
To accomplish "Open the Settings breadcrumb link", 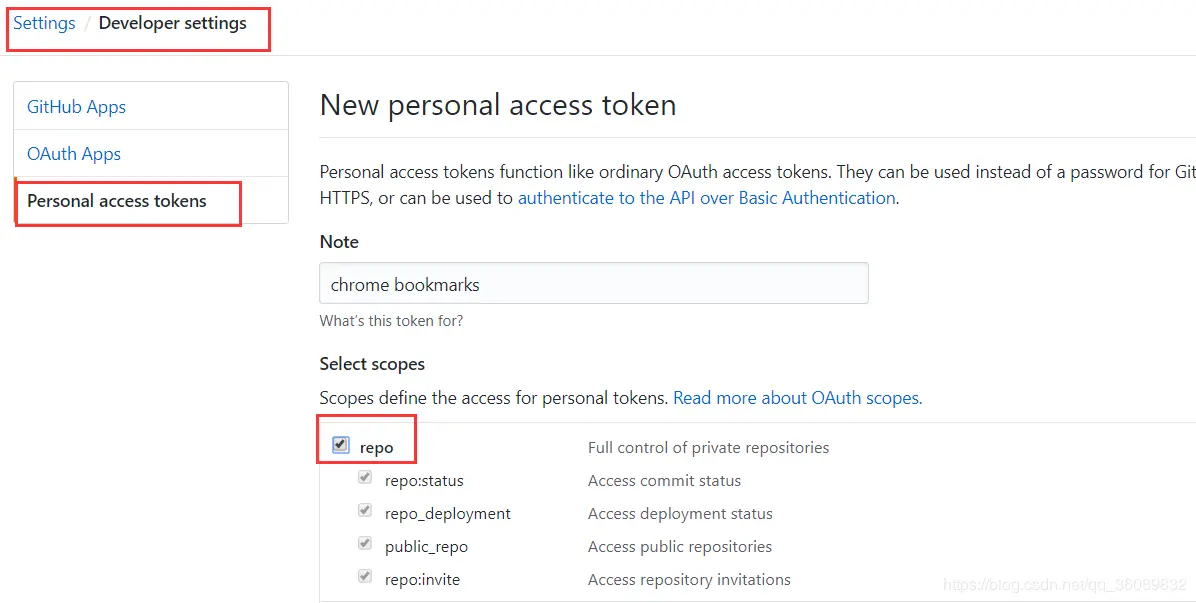I will (44, 23).
